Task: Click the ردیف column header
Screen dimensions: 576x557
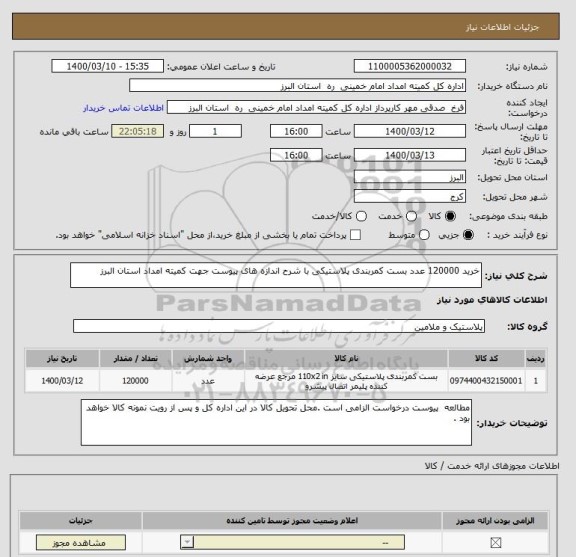Action: 536,359
